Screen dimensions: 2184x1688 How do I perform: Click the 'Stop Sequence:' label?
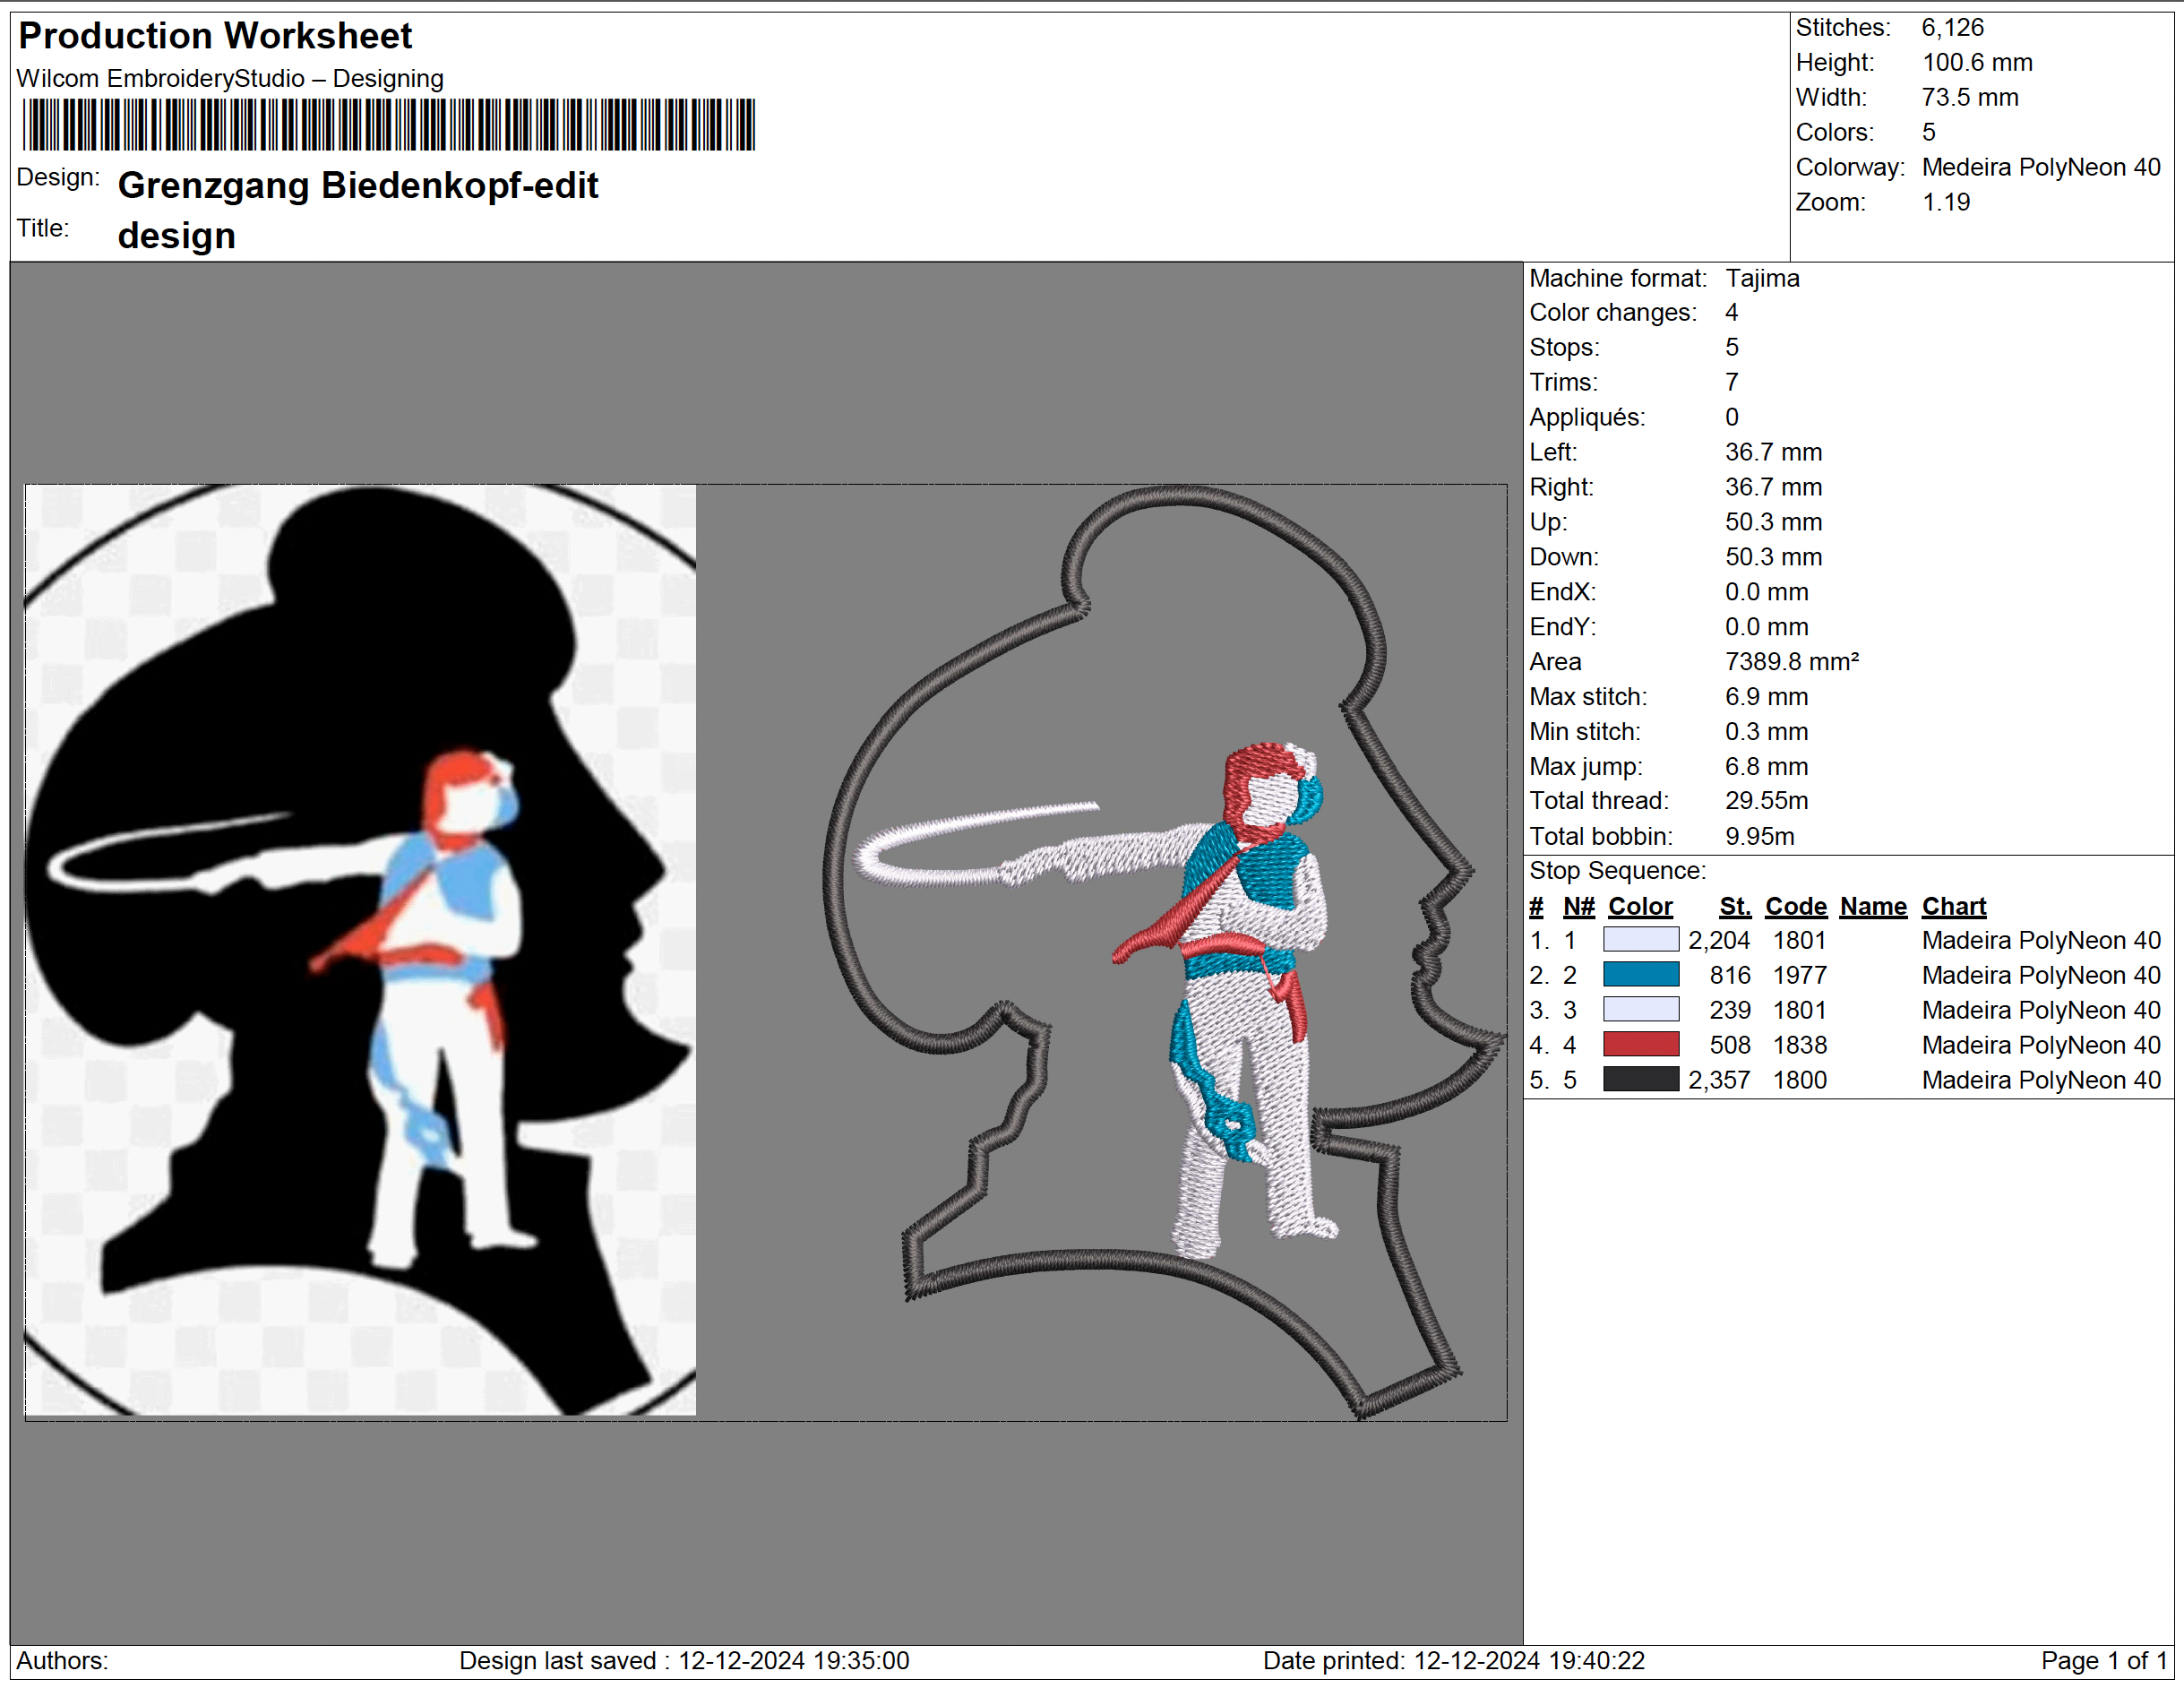(x=1617, y=871)
